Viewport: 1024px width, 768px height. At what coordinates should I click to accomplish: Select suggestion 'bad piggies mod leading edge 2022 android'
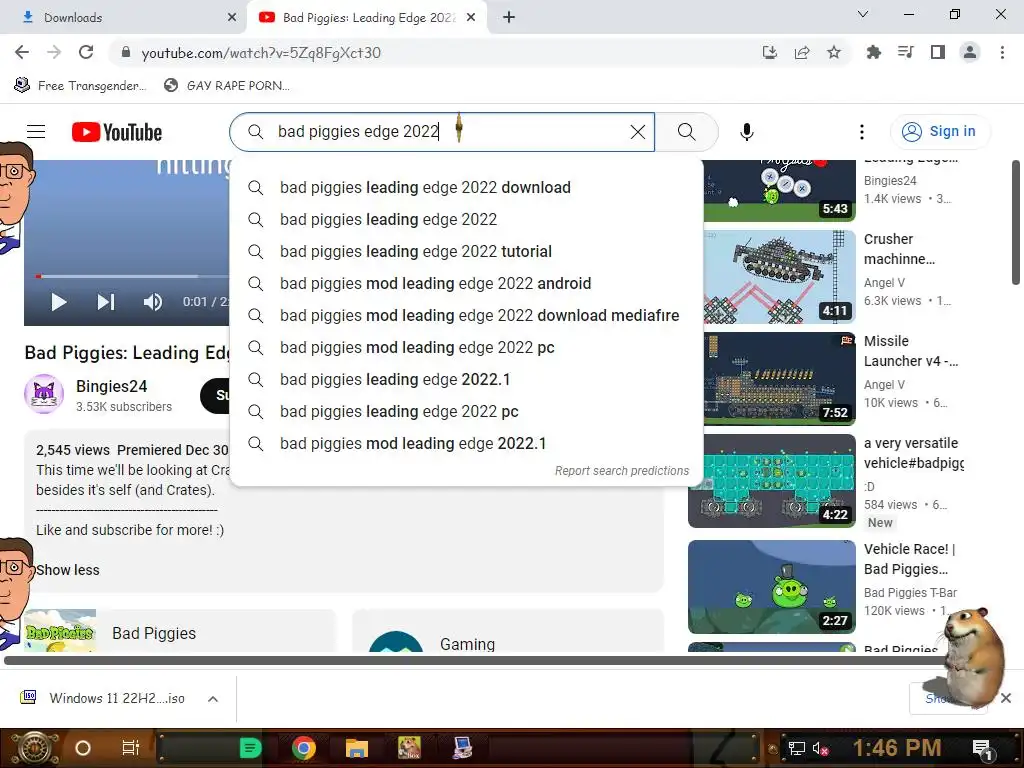pos(466,283)
